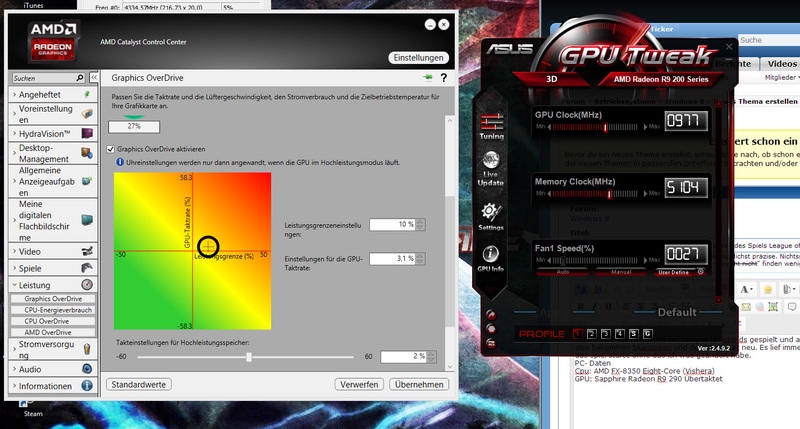Open the Tuning panel in GPU Tweak
Viewport: 800px width, 429px height.
point(491,126)
